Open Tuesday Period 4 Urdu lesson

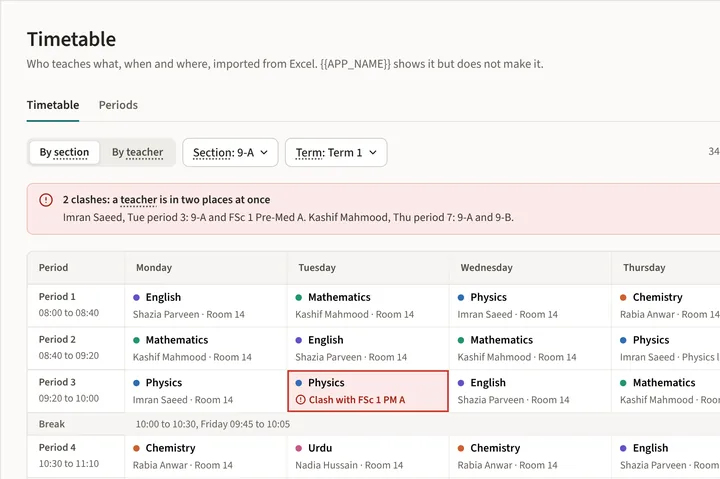coord(368,456)
